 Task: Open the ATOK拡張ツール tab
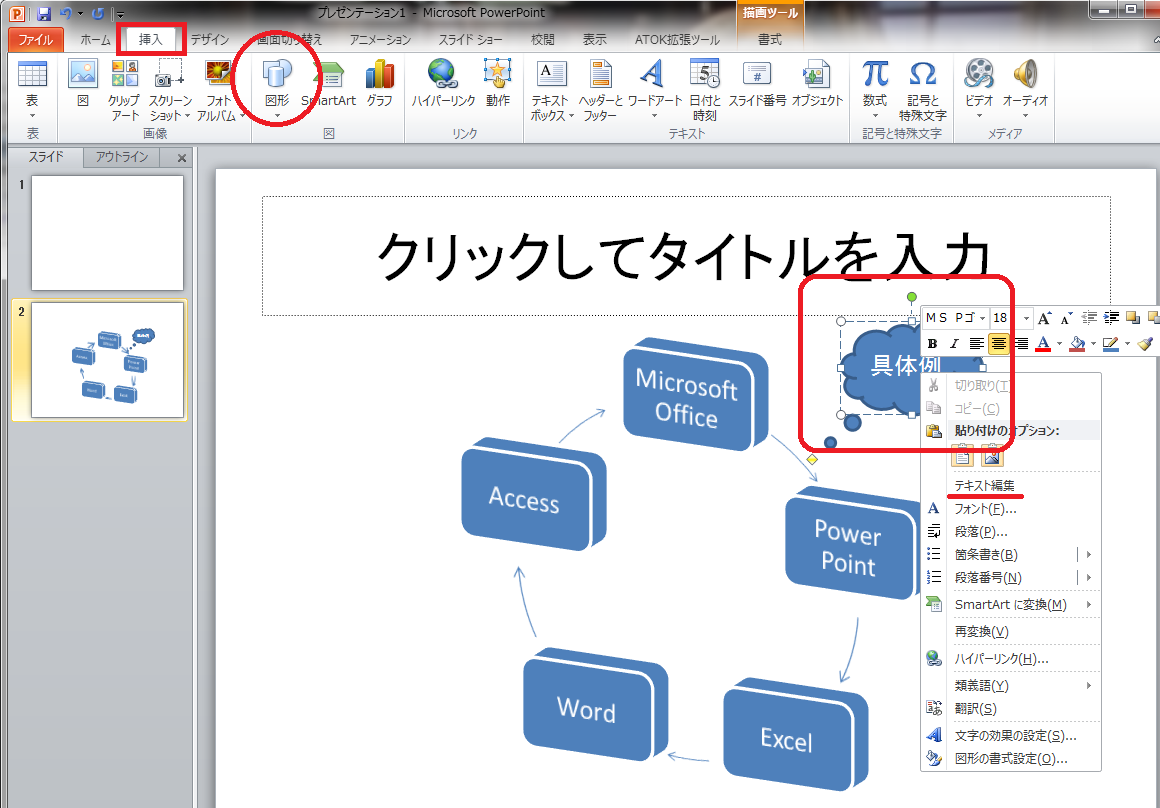(677, 39)
